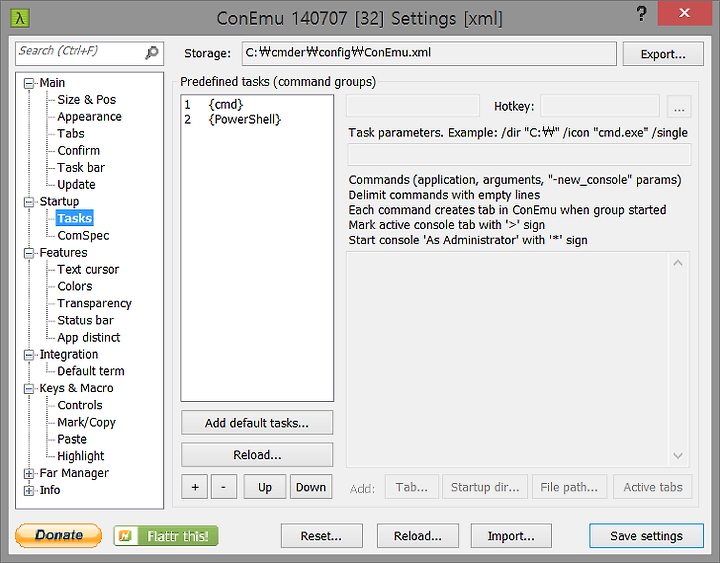Click commands scrollbar down arrow
Viewport: 720px width, 563px height.
pyautogui.click(x=678, y=456)
